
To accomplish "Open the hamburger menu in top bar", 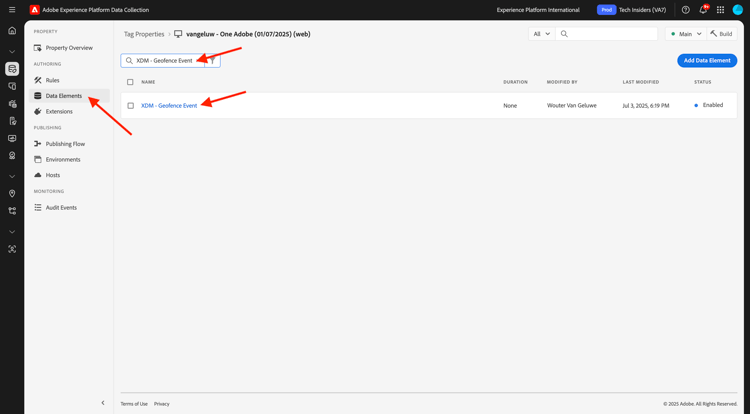I will click(12, 10).
